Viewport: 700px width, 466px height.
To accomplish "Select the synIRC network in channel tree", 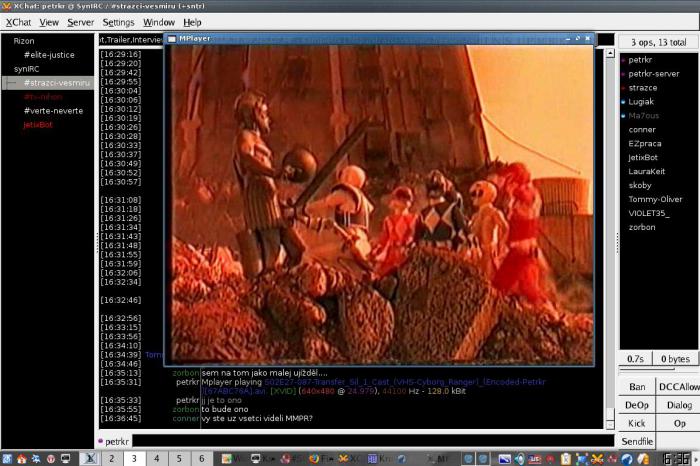I will [26, 69].
